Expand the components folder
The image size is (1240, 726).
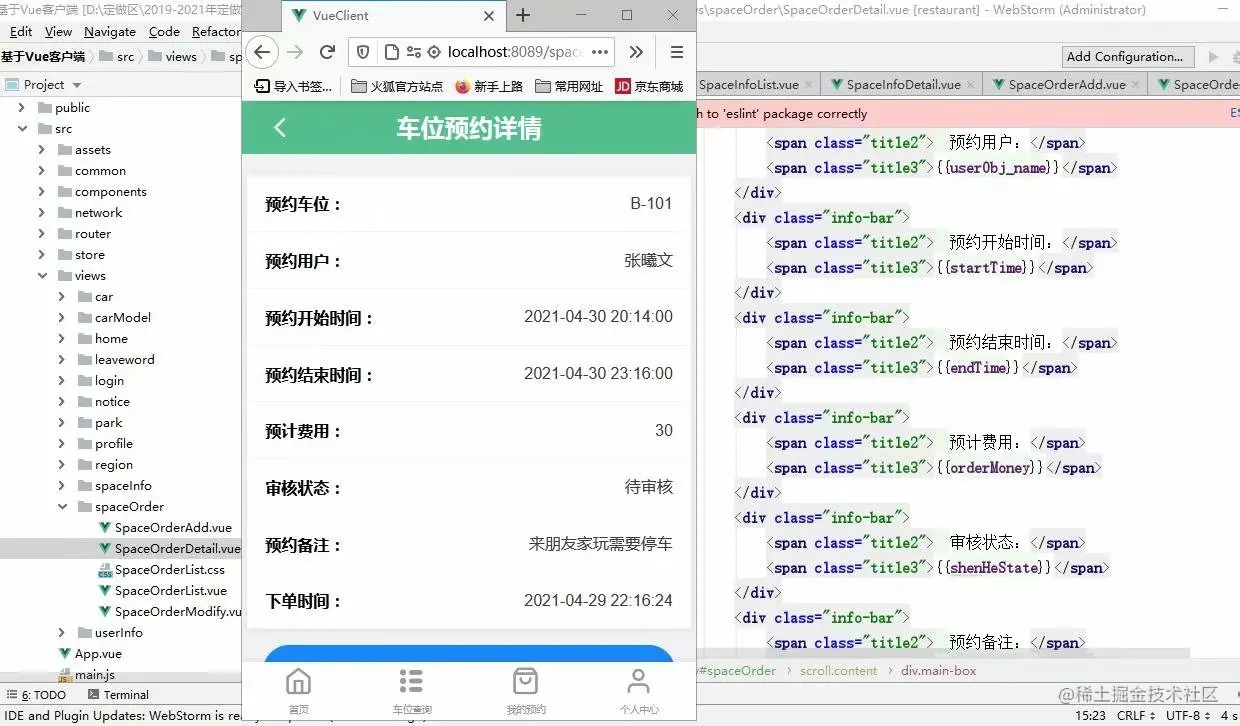point(41,191)
